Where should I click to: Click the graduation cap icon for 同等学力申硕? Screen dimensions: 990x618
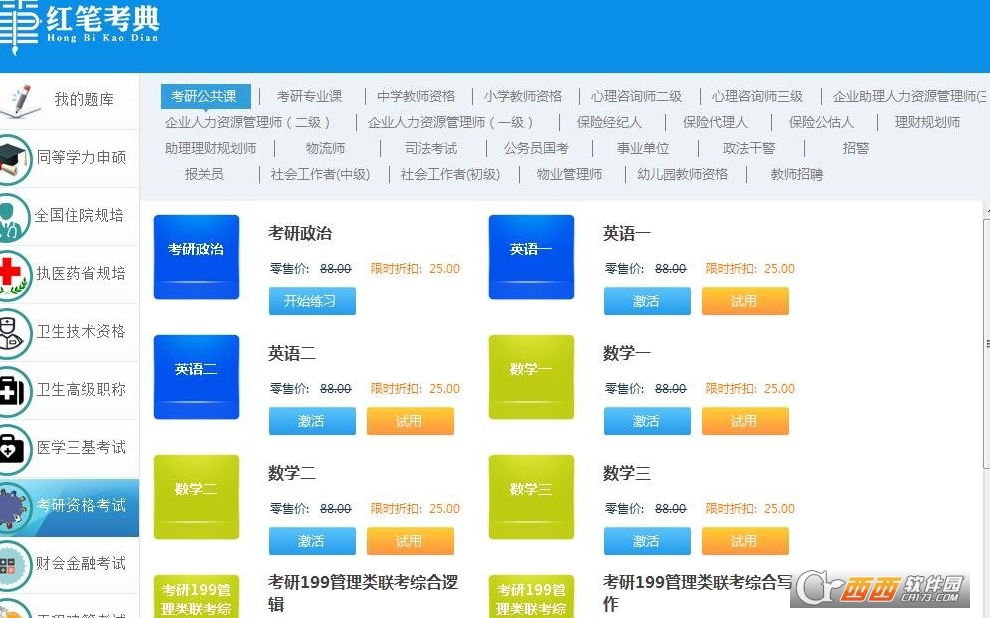[x=14, y=159]
